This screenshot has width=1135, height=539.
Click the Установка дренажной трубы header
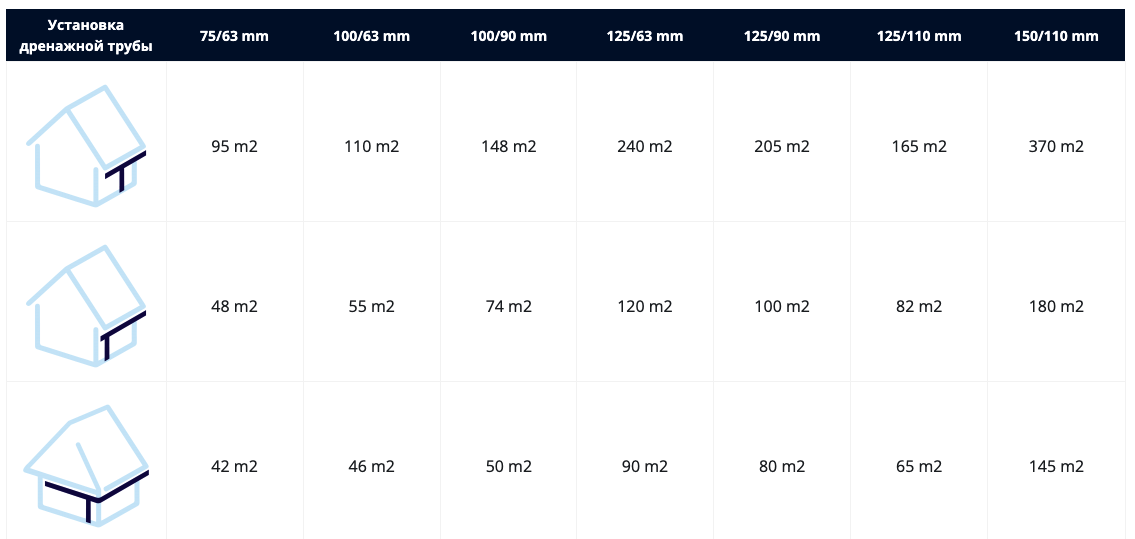coord(86,35)
